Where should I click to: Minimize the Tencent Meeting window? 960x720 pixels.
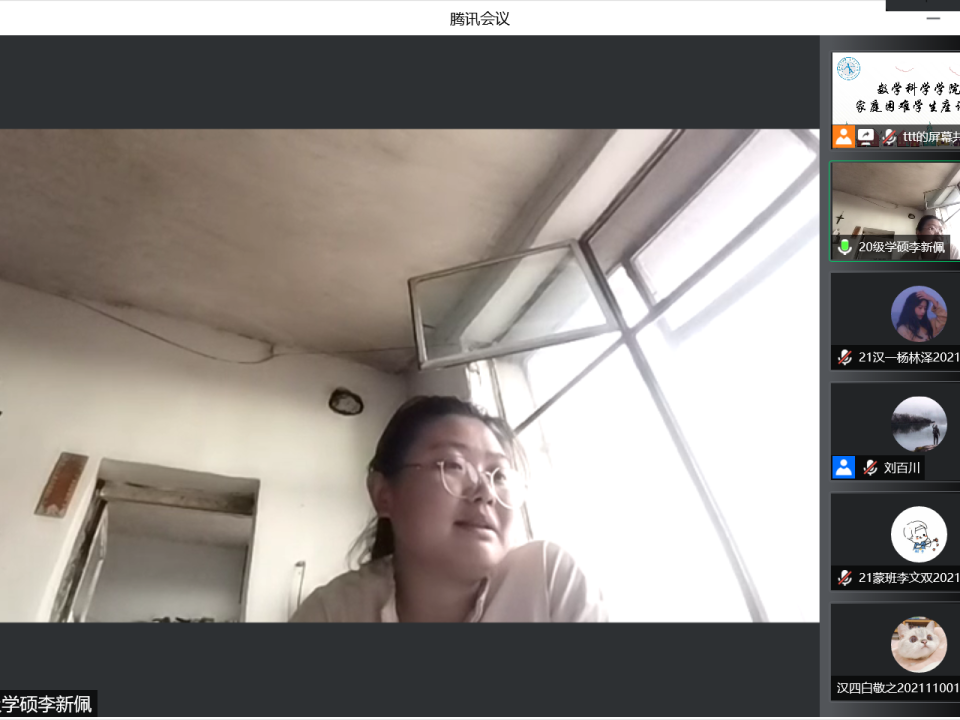pos(933,18)
